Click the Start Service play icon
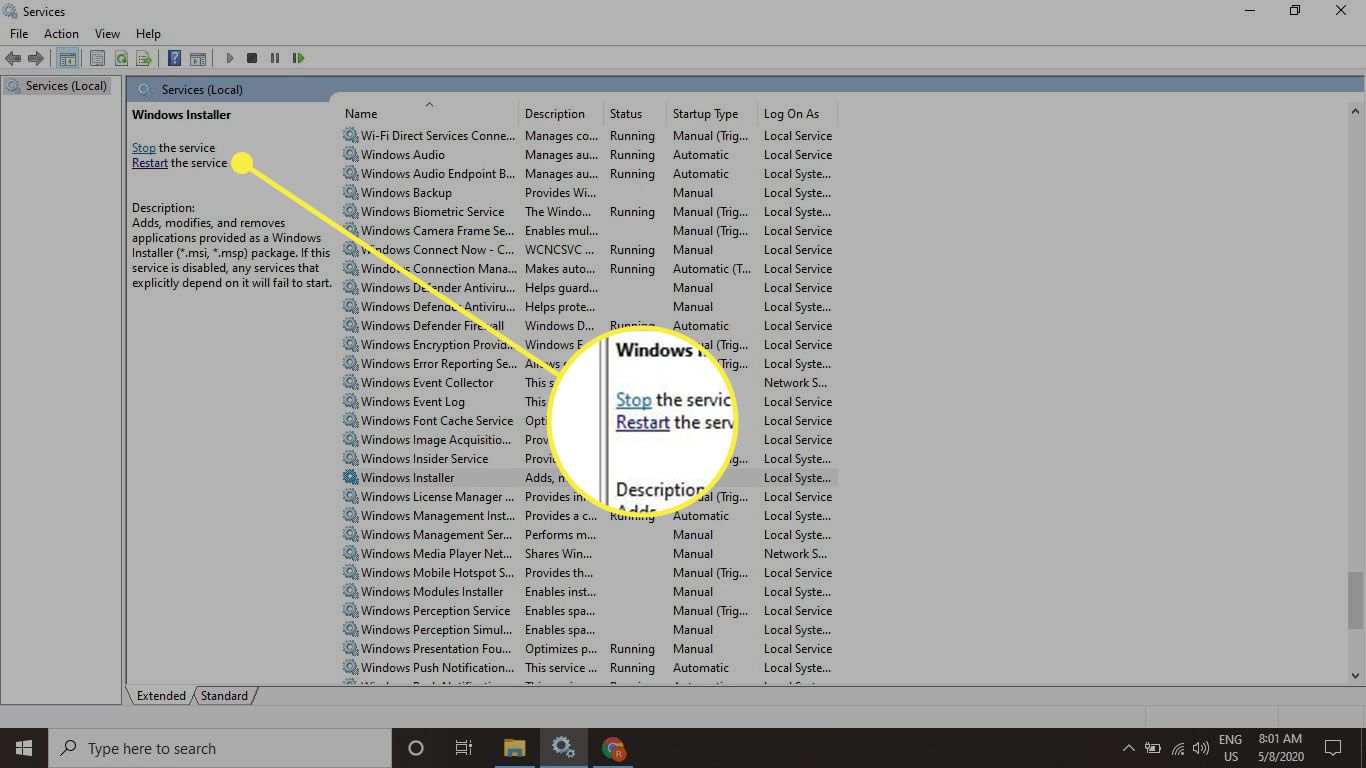1366x768 pixels. (230, 59)
